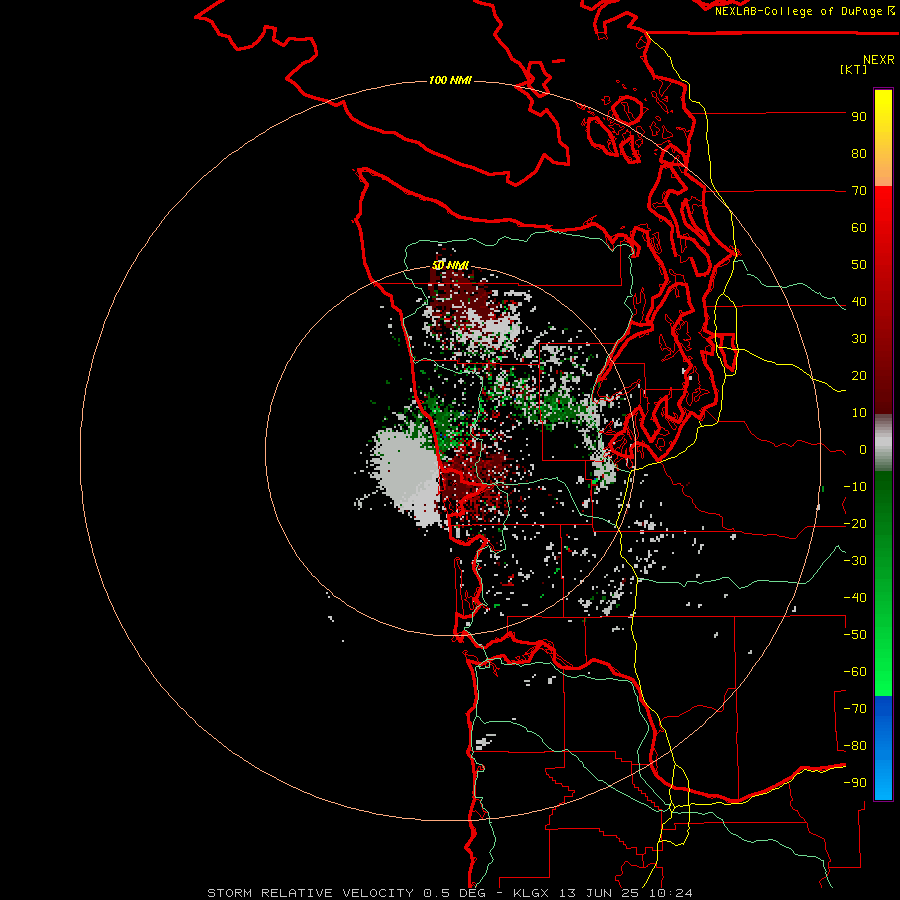Click the blue segment at the color bar bottom
The width and height of the screenshot is (900, 900).
click(883, 748)
